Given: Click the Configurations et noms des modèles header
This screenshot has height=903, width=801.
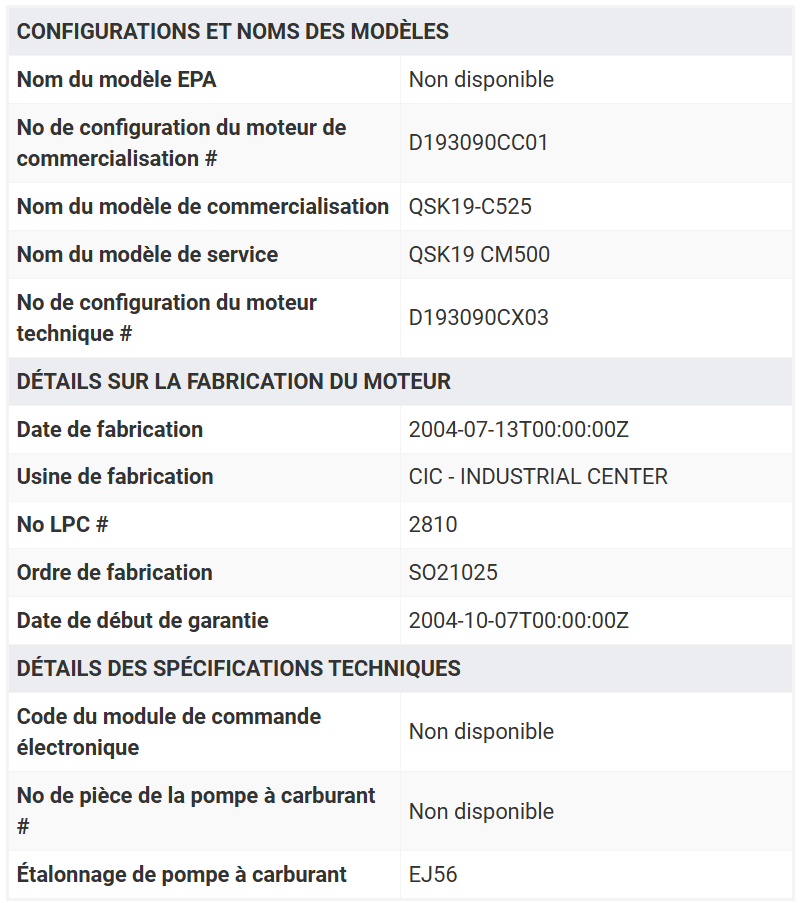Looking at the screenshot, I should coord(233,31).
